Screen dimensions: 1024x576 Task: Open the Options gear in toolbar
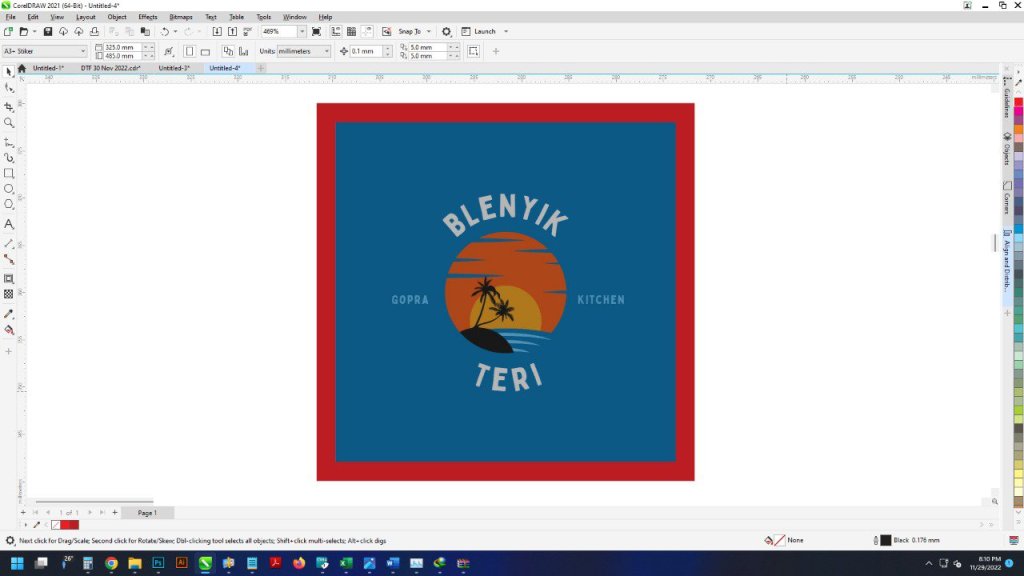(446, 32)
